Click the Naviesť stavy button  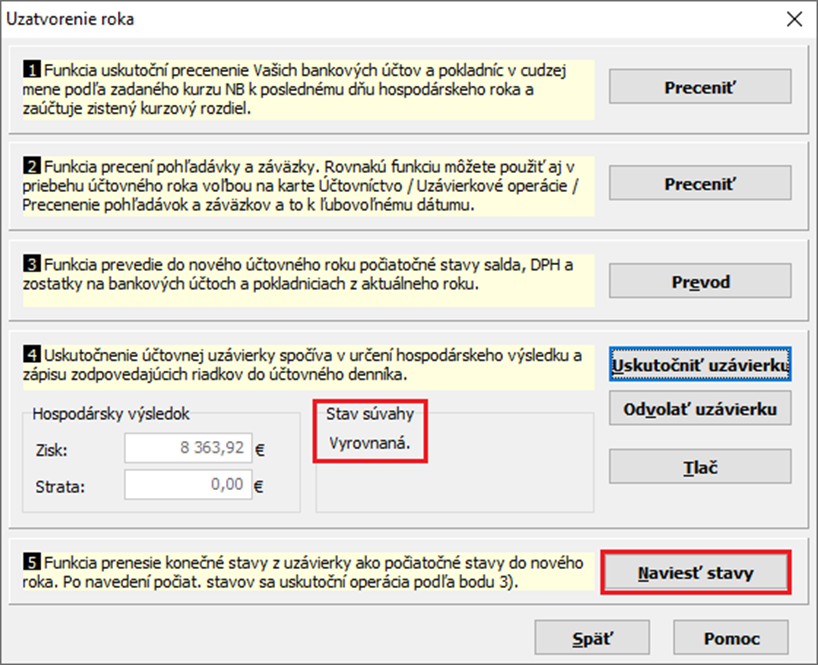pyautogui.click(x=696, y=573)
